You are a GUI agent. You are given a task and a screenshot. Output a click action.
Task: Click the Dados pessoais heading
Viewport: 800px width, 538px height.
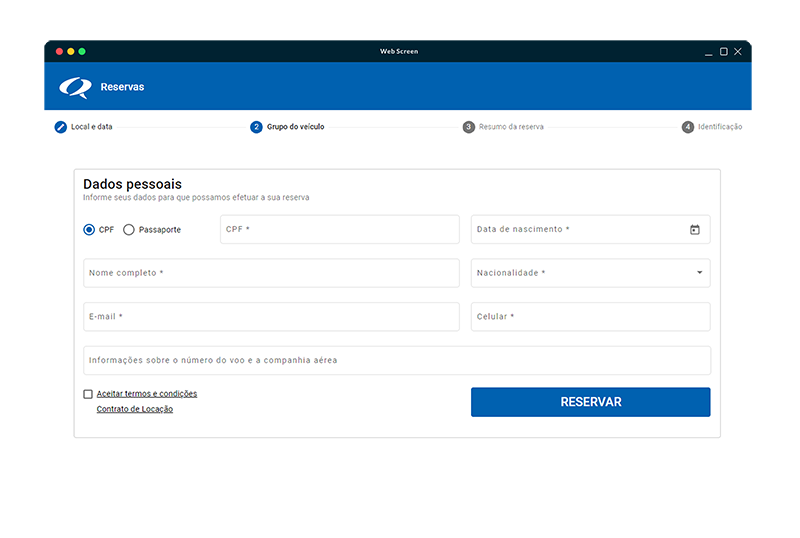pyautogui.click(x=132, y=184)
